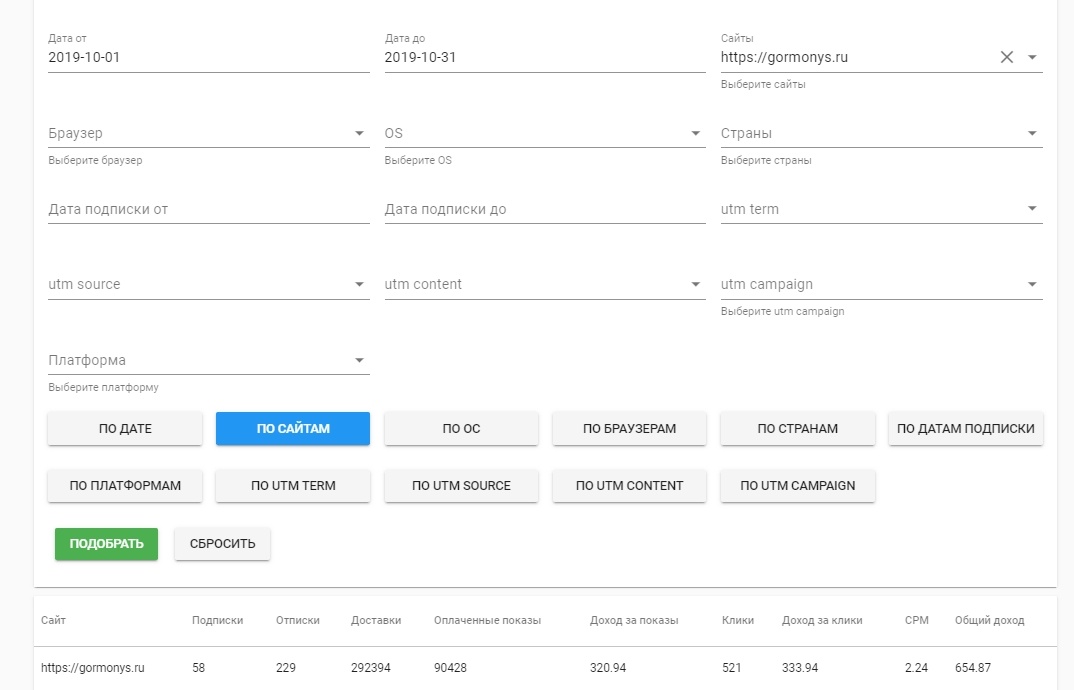
Task: Click the impressions income value 320.94
Action: click(608, 667)
